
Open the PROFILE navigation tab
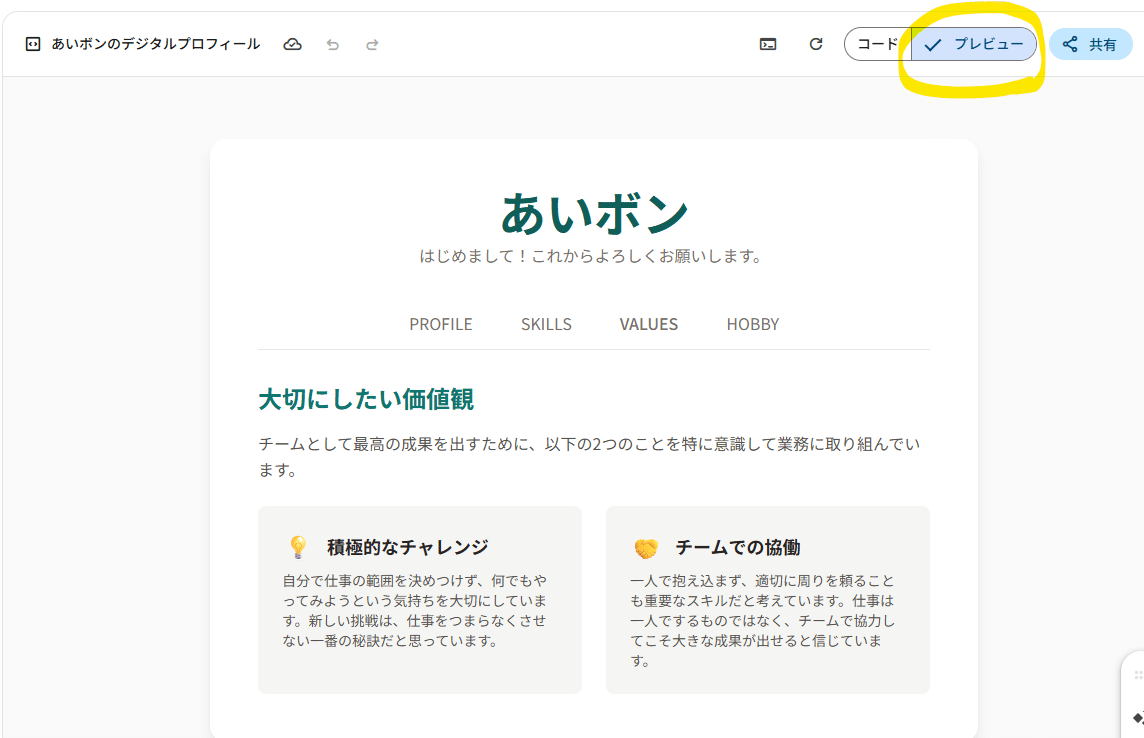point(440,324)
